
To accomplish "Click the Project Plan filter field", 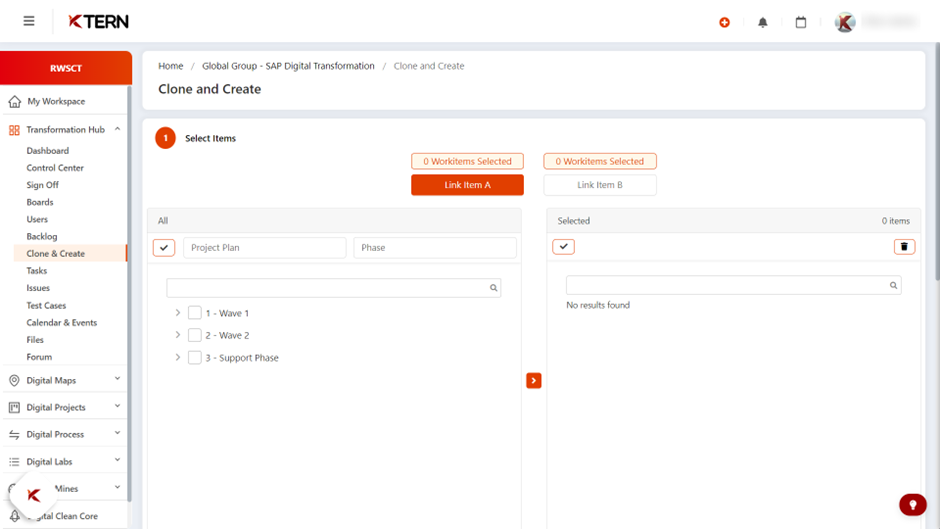I will coord(264,248).
